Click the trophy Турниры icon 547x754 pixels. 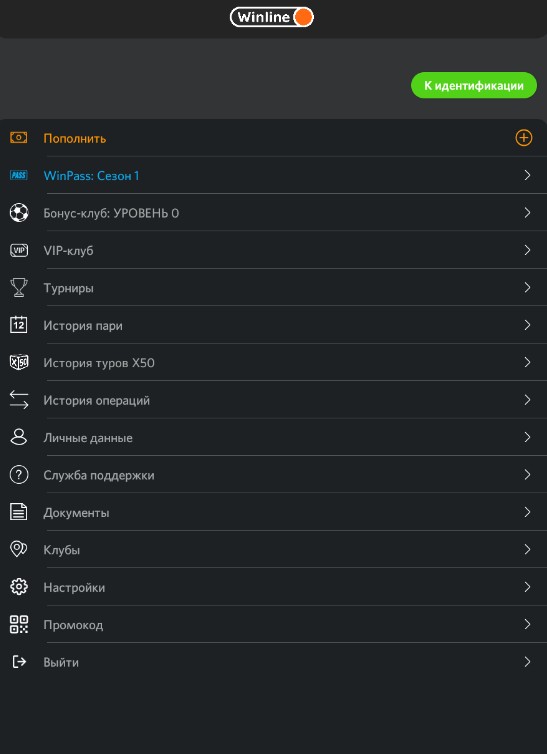click(19, 288)
